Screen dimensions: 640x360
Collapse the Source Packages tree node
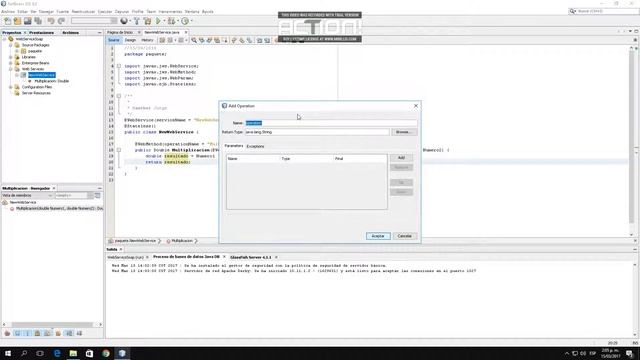[x=11, y=45]
